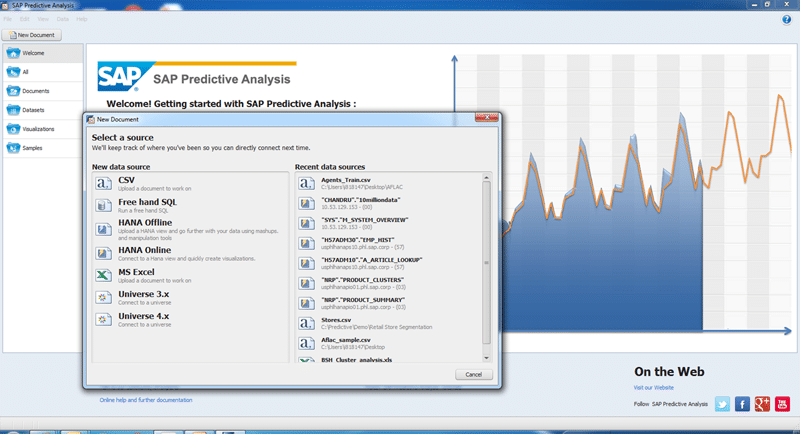Open Online help and further documentation link

tap(146, 400)
